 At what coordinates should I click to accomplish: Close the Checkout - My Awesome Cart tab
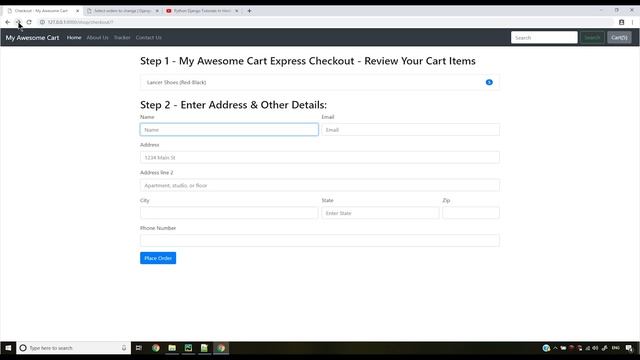(x=78, y=11)
